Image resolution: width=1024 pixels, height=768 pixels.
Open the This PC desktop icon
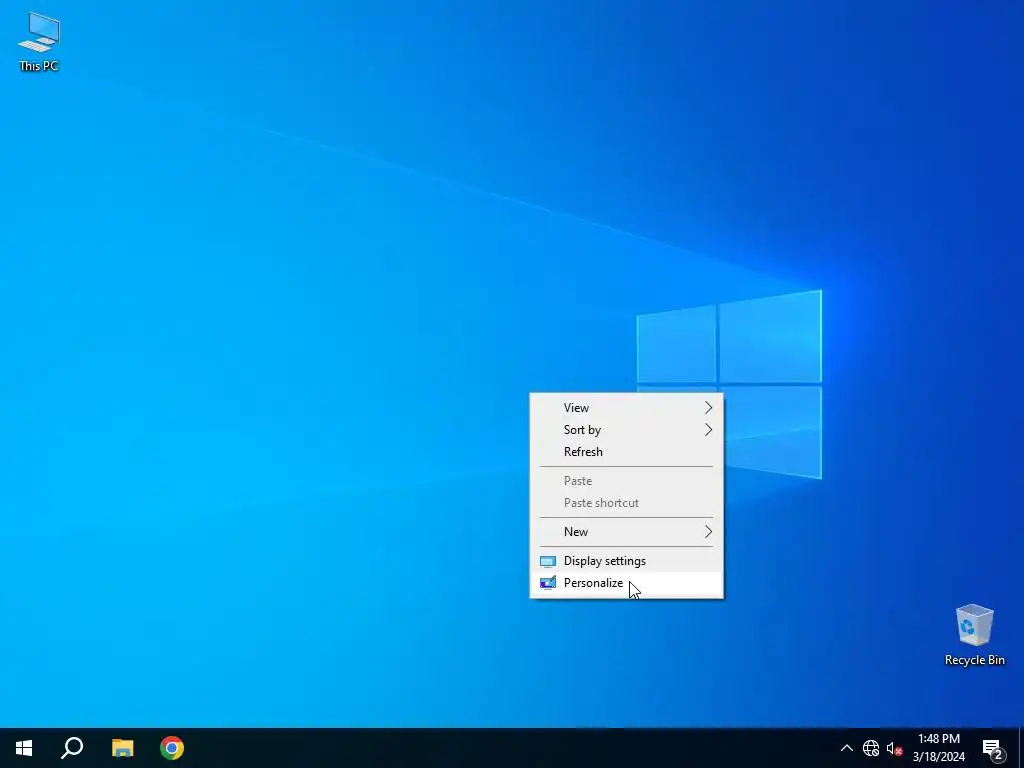pos(39,41)
